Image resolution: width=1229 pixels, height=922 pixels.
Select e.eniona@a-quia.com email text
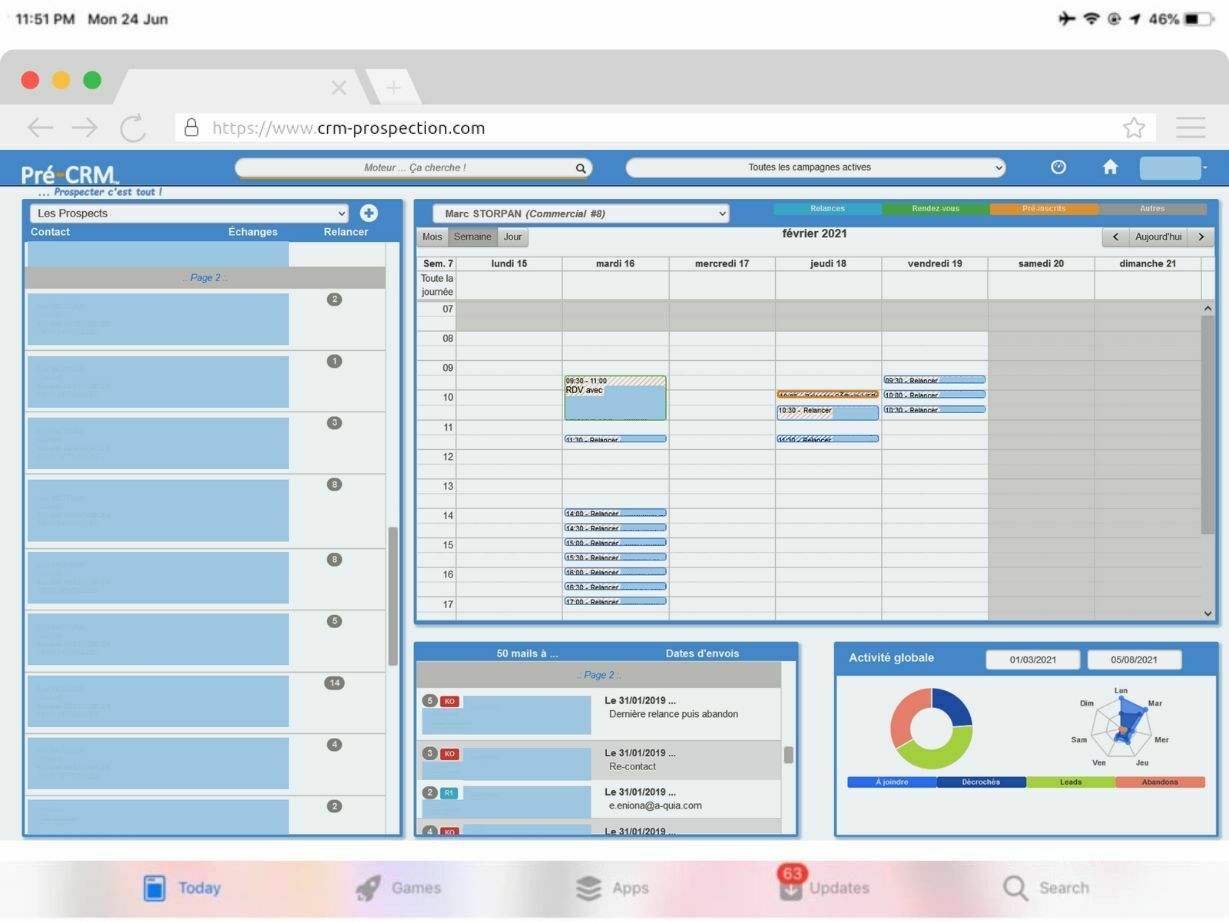[655, 806]
